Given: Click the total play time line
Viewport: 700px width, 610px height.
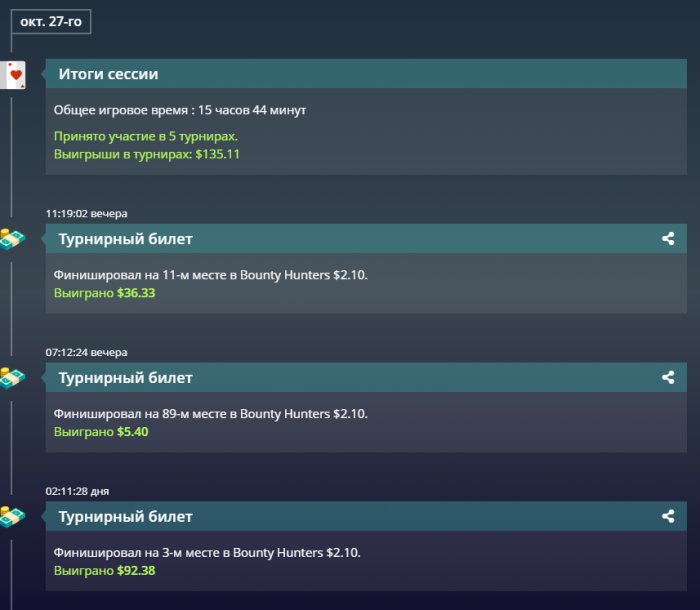Looking at the screenshot, I should click(180, 110).
